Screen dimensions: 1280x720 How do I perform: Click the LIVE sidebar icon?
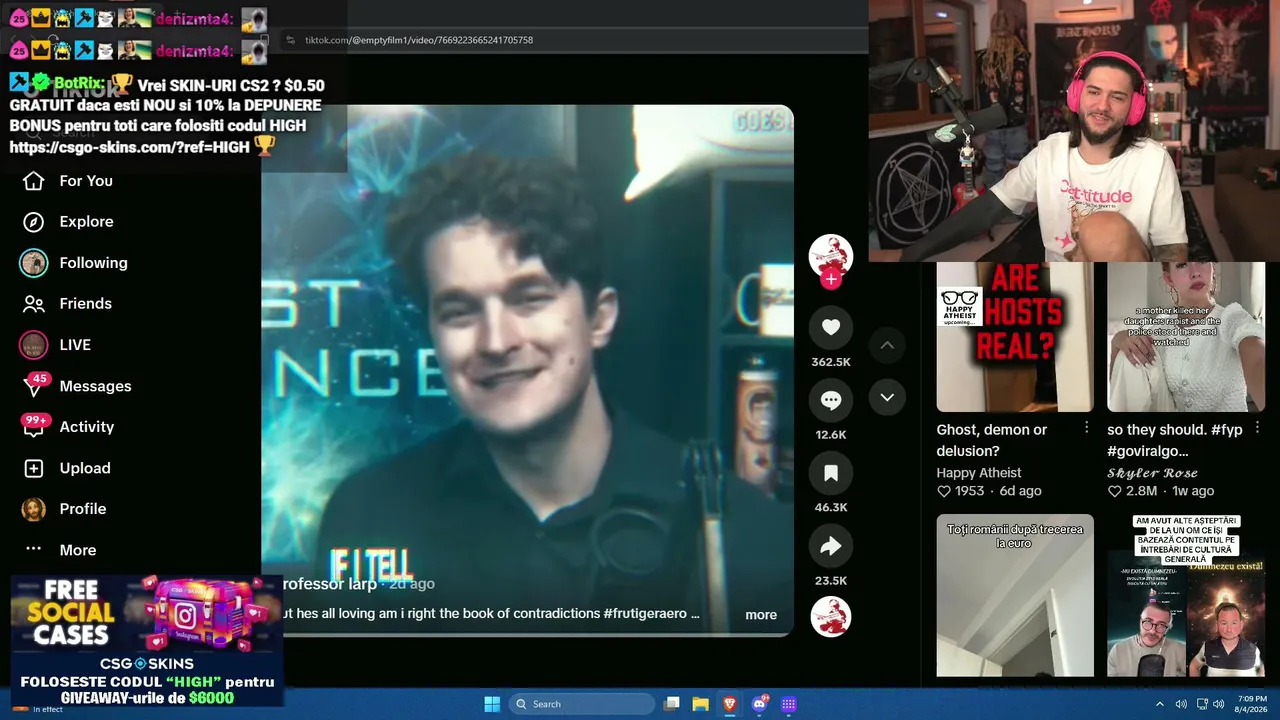(x=34, y=345)
